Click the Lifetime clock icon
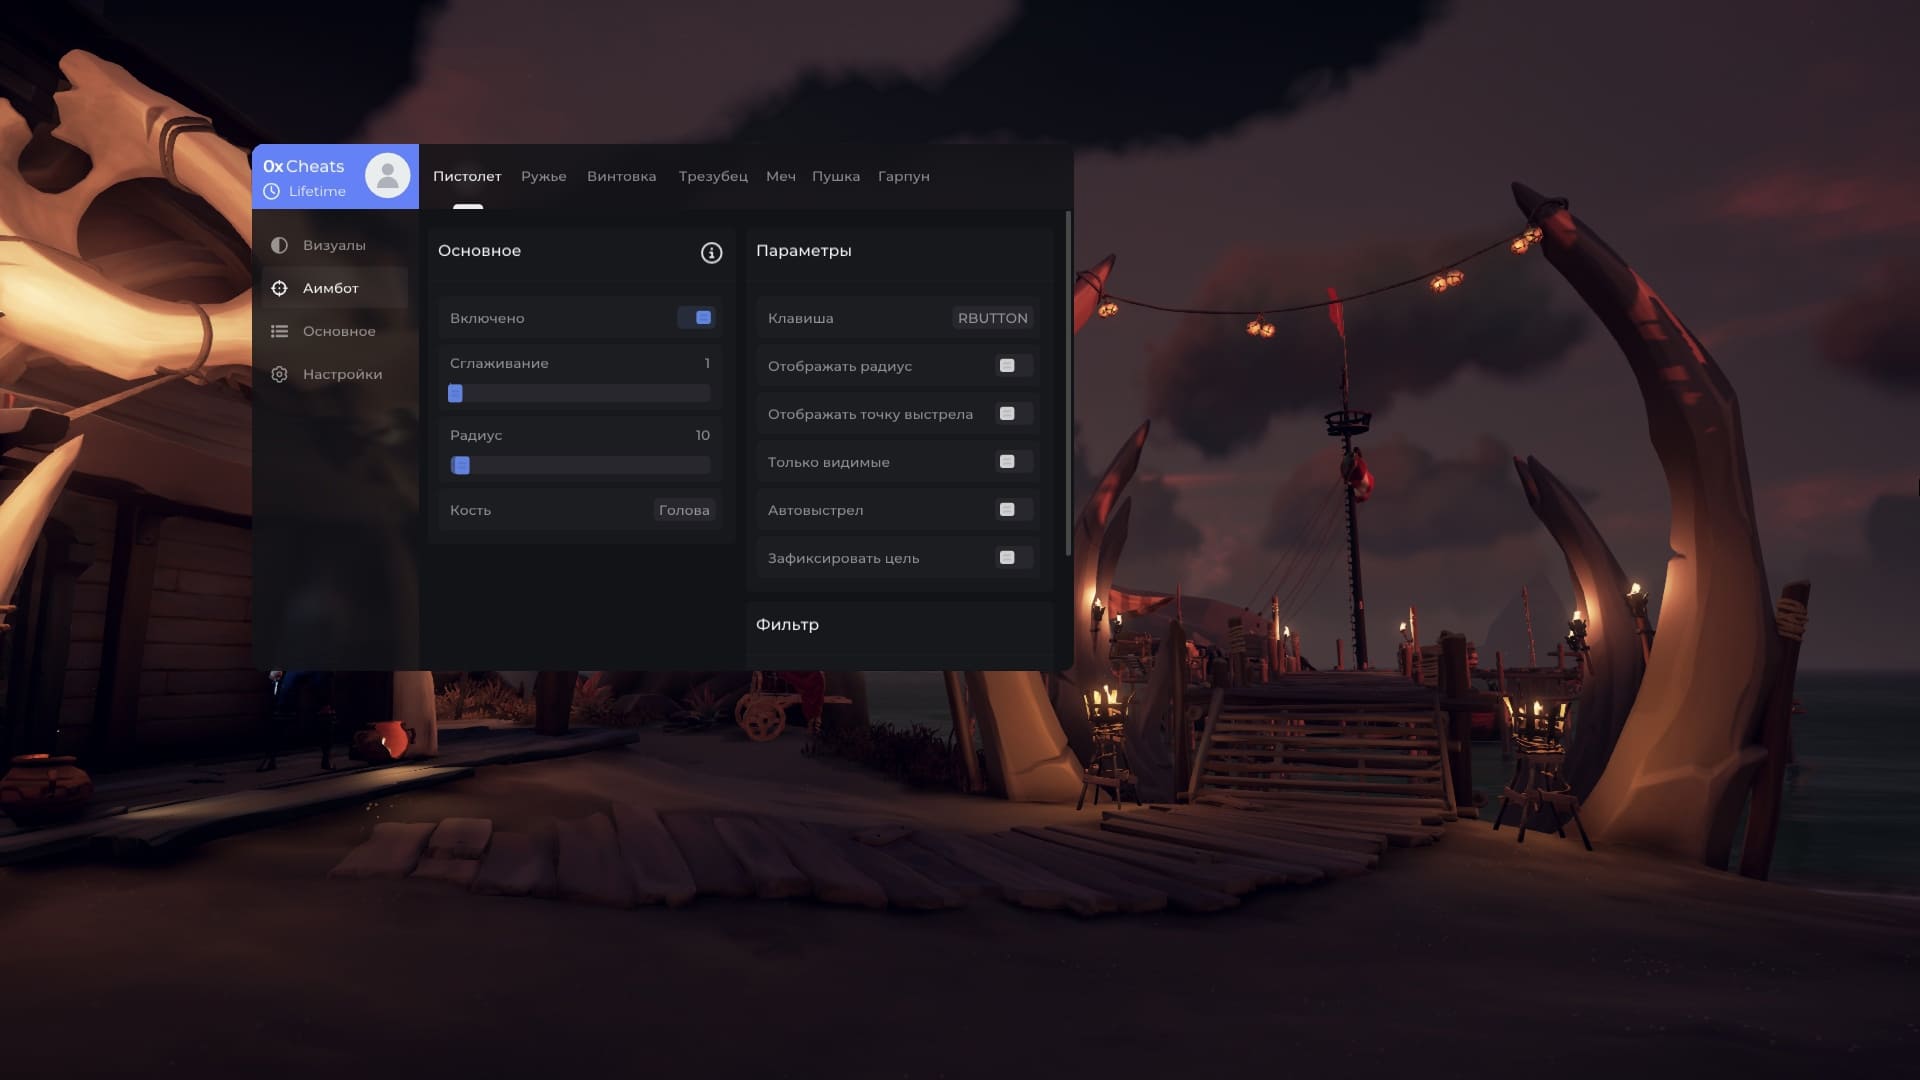Screen dimensions: 1920x1080 coord(271,191)
